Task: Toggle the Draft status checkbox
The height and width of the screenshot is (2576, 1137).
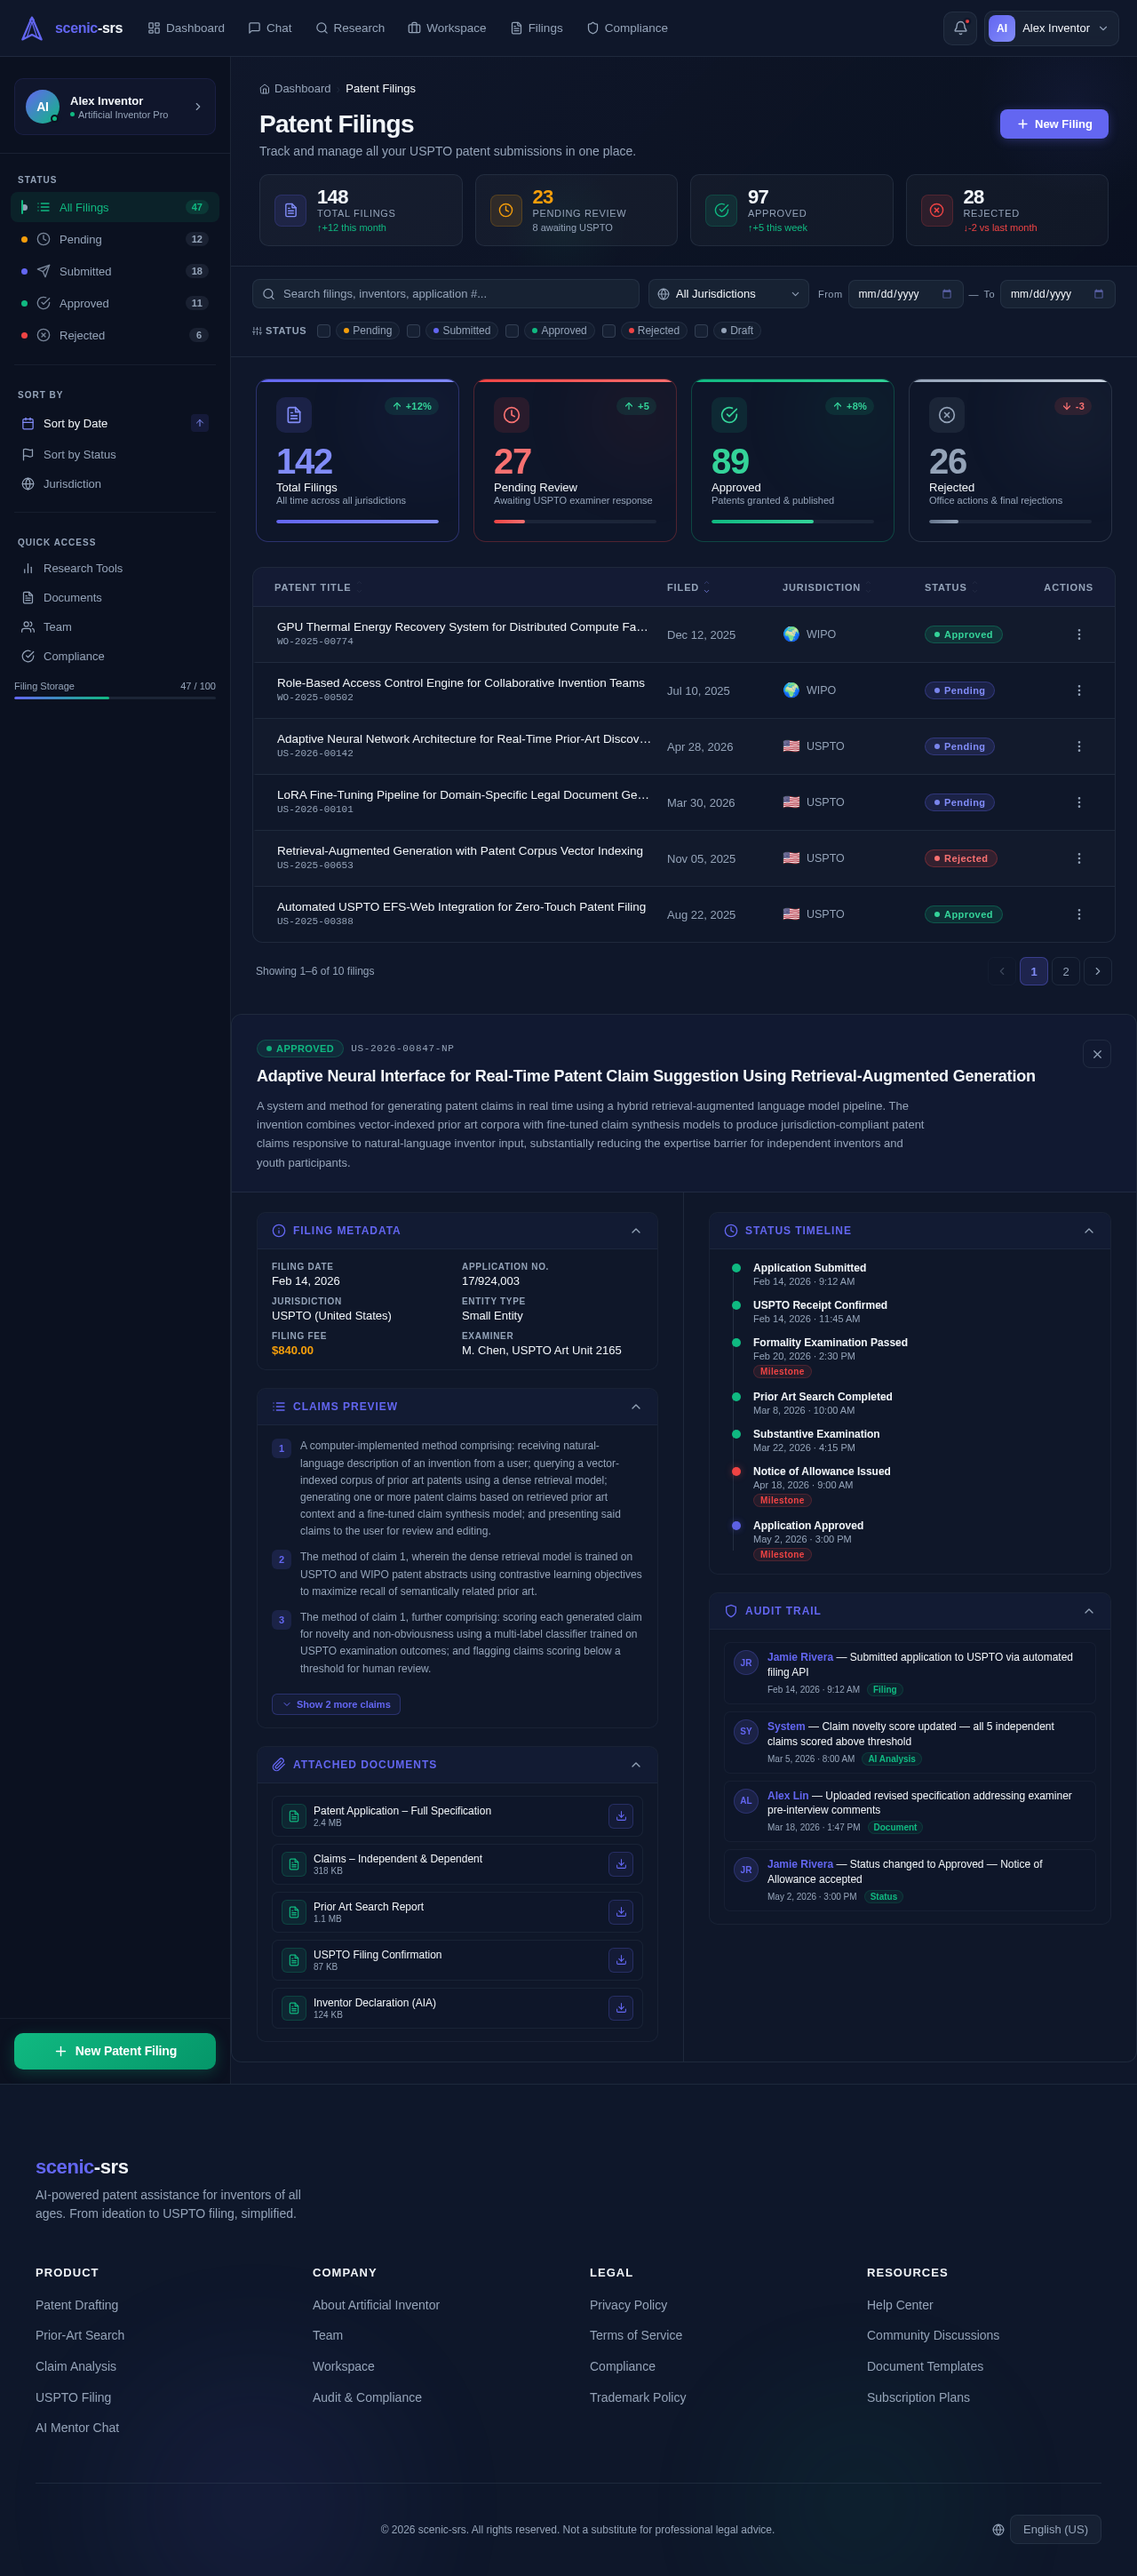Action: [x=701, y=331]
